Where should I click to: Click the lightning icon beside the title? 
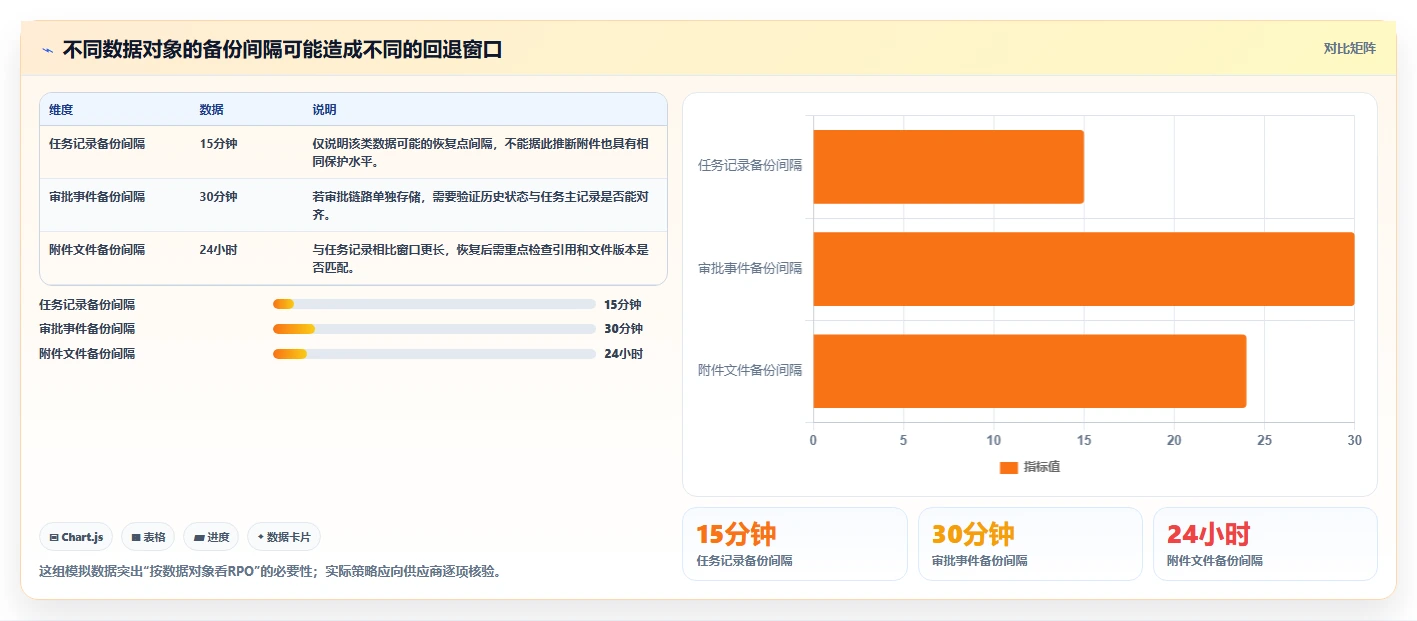[47, 50]
